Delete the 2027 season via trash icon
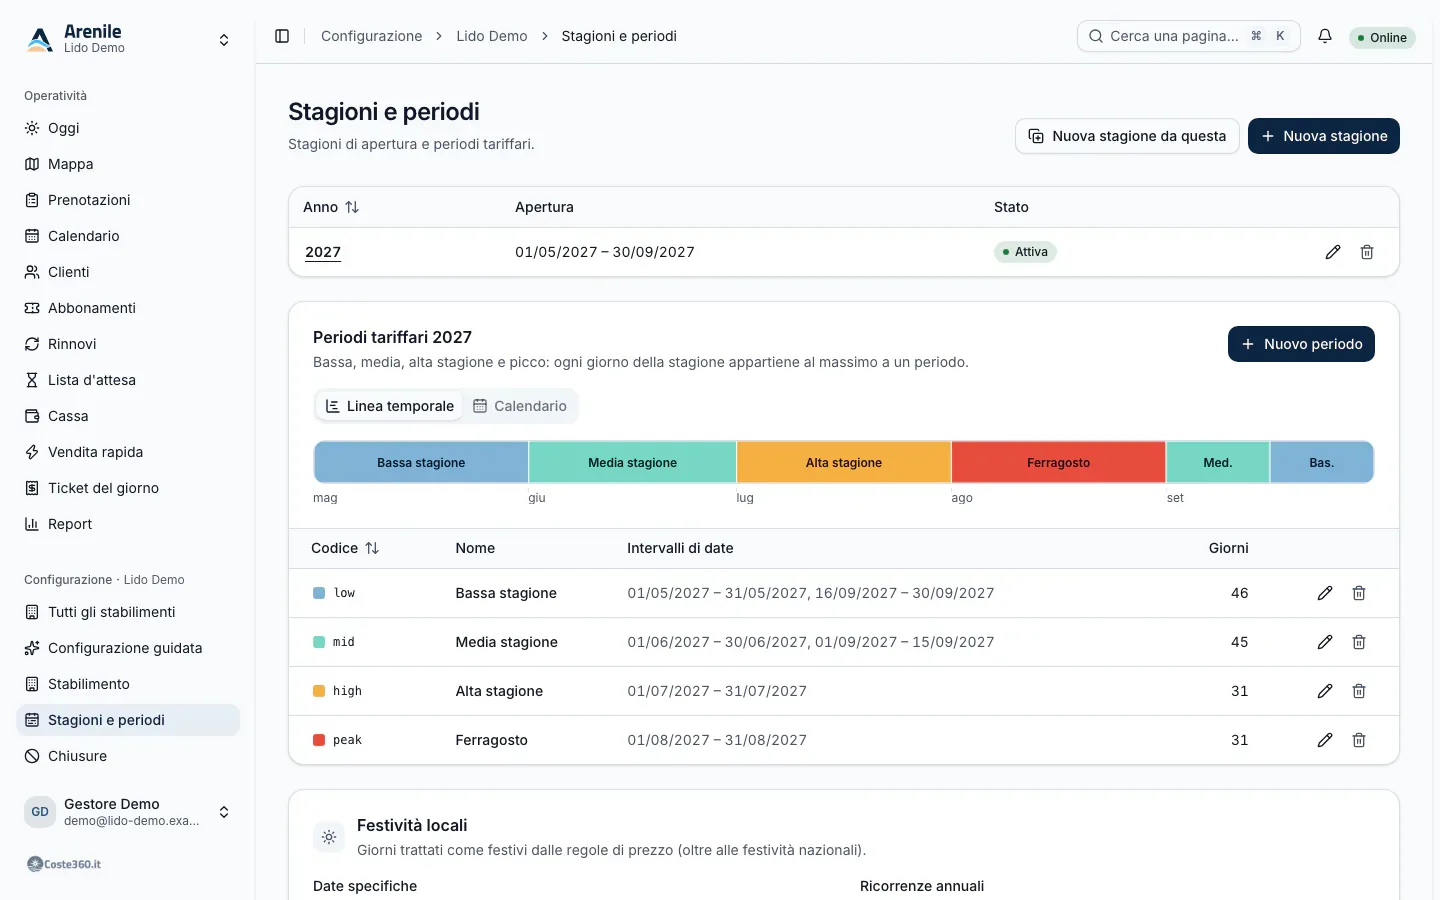Viewport: 1440px width, 900px height. coord(1367,252)
